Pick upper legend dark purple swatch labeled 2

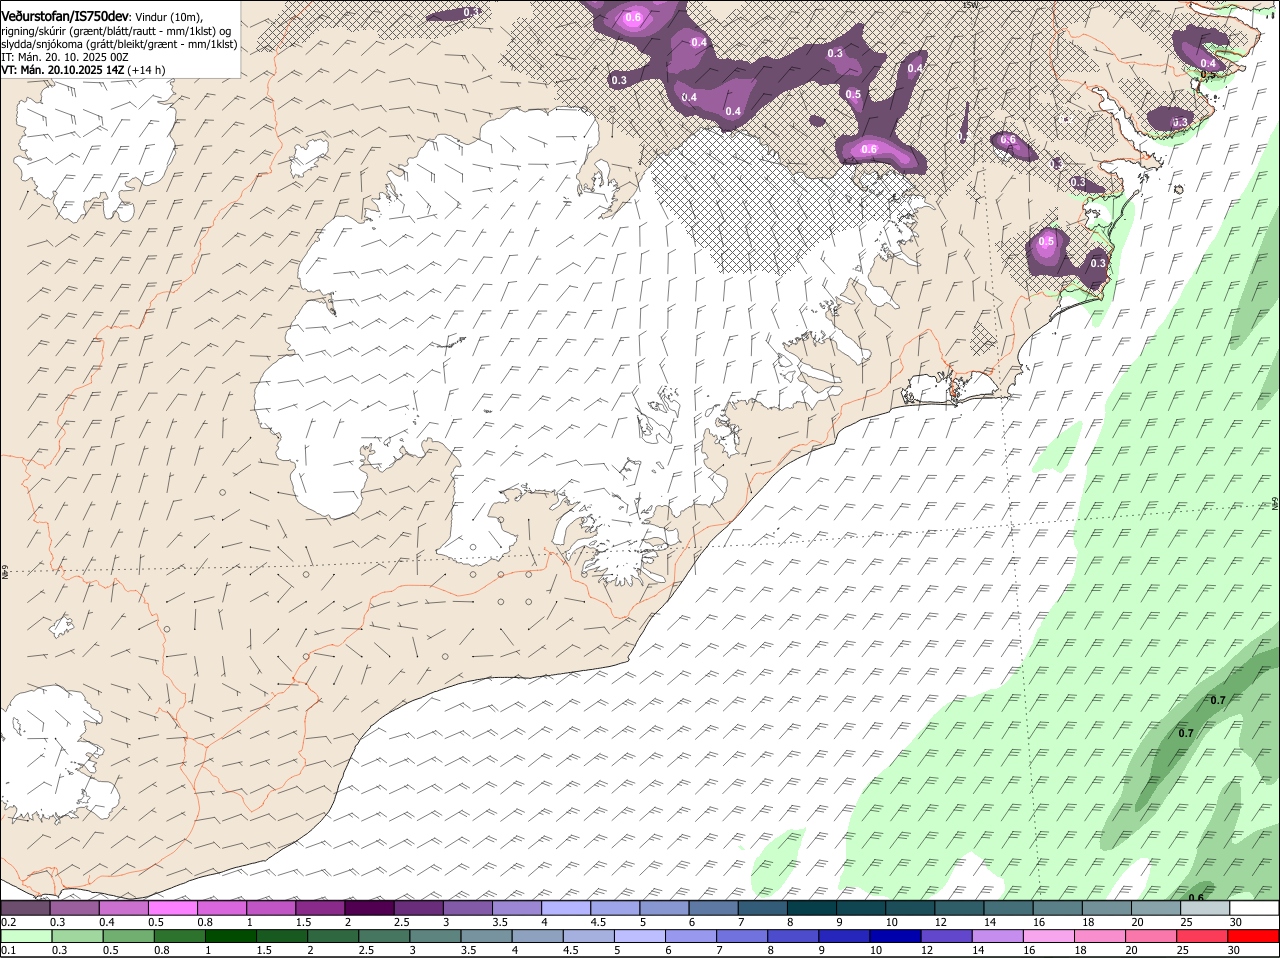[369, 908]
